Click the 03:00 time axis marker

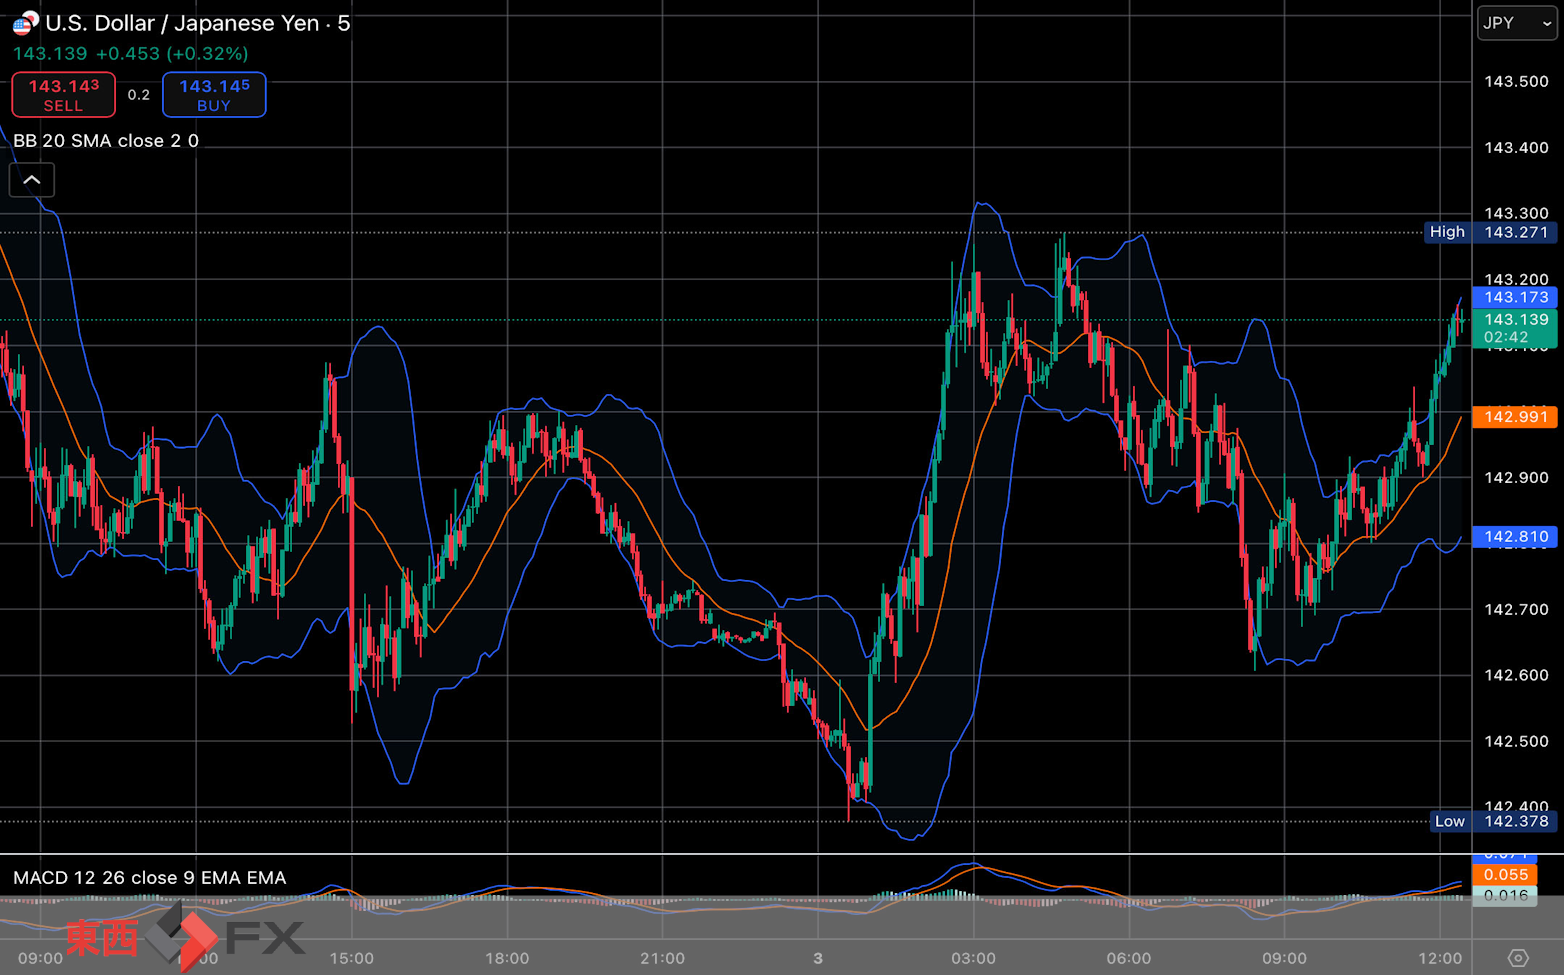click(x=973, y=958)
